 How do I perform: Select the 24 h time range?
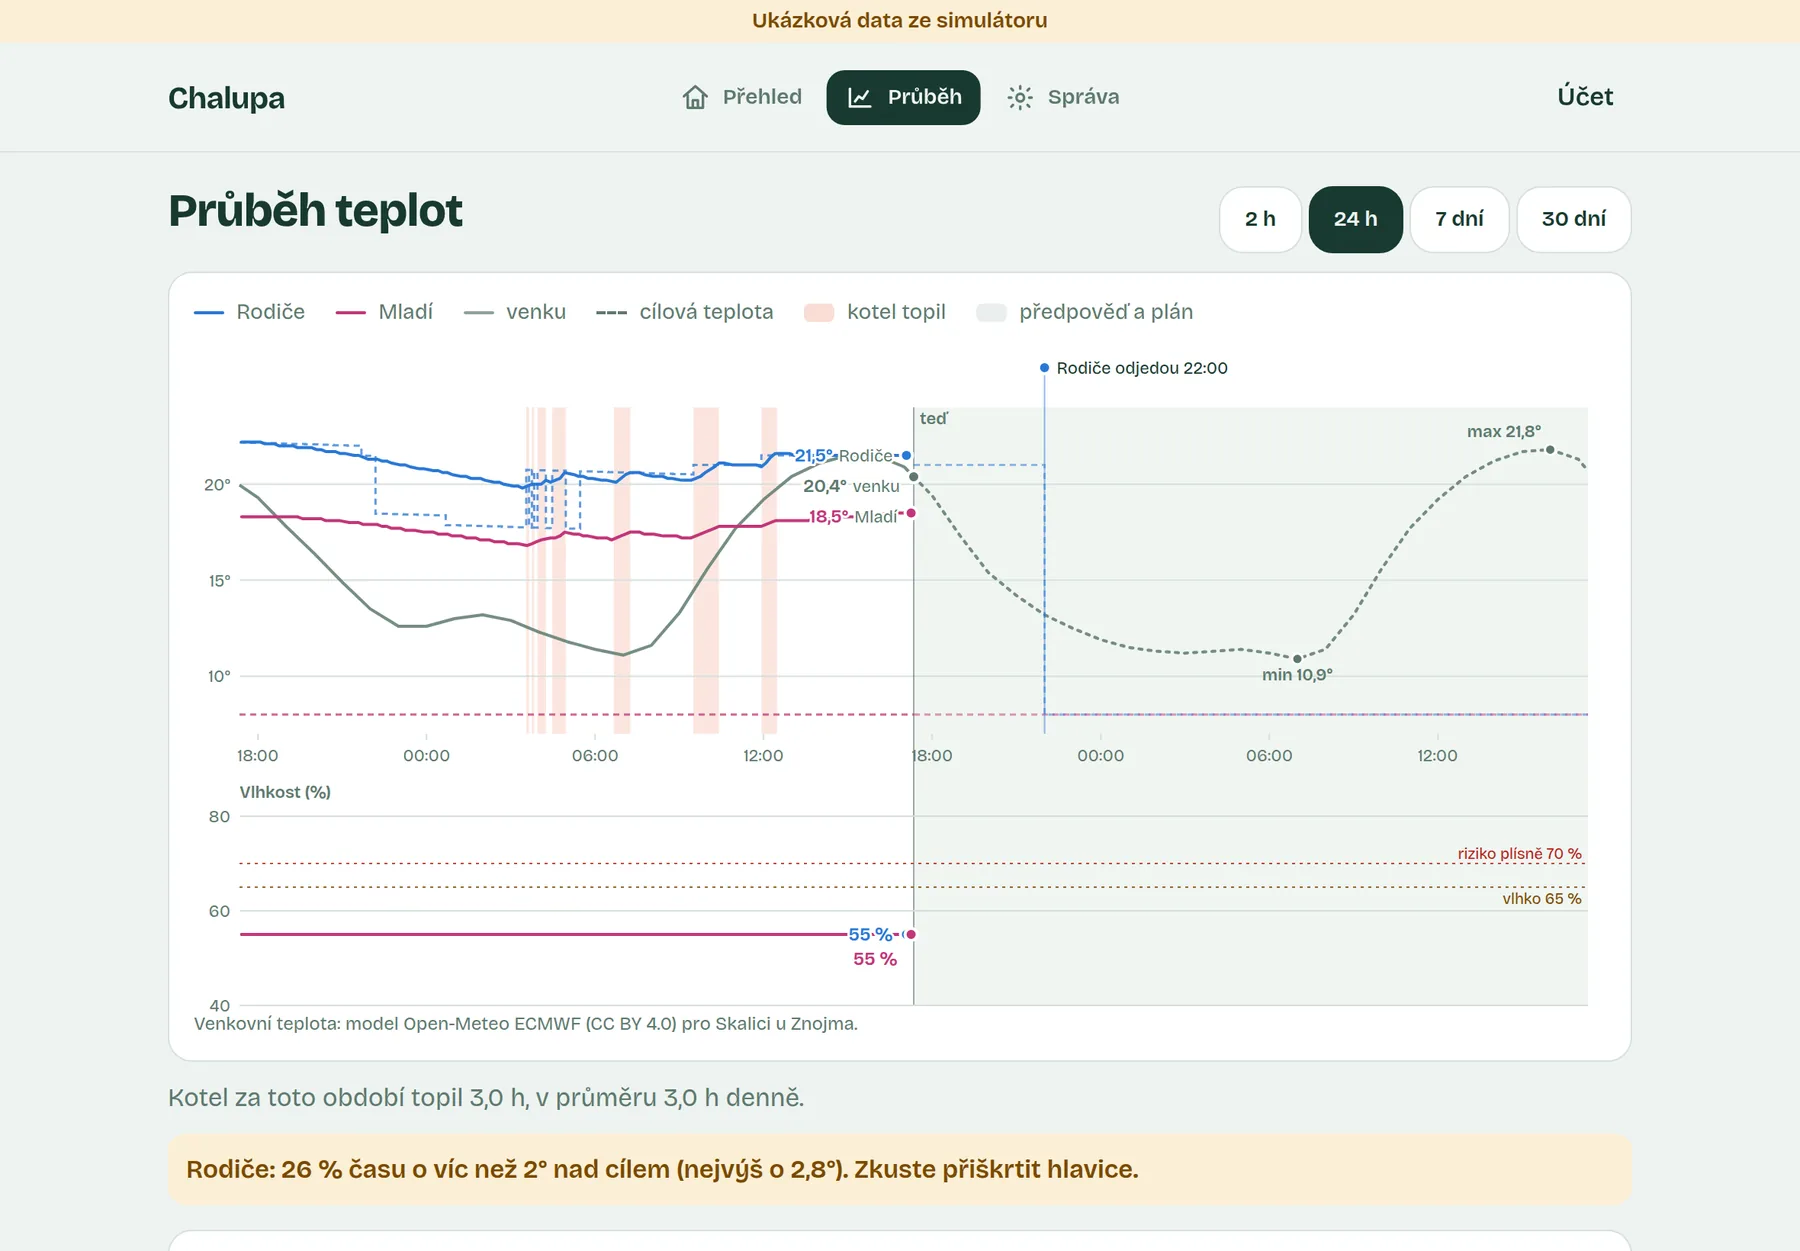[1355, 219]
